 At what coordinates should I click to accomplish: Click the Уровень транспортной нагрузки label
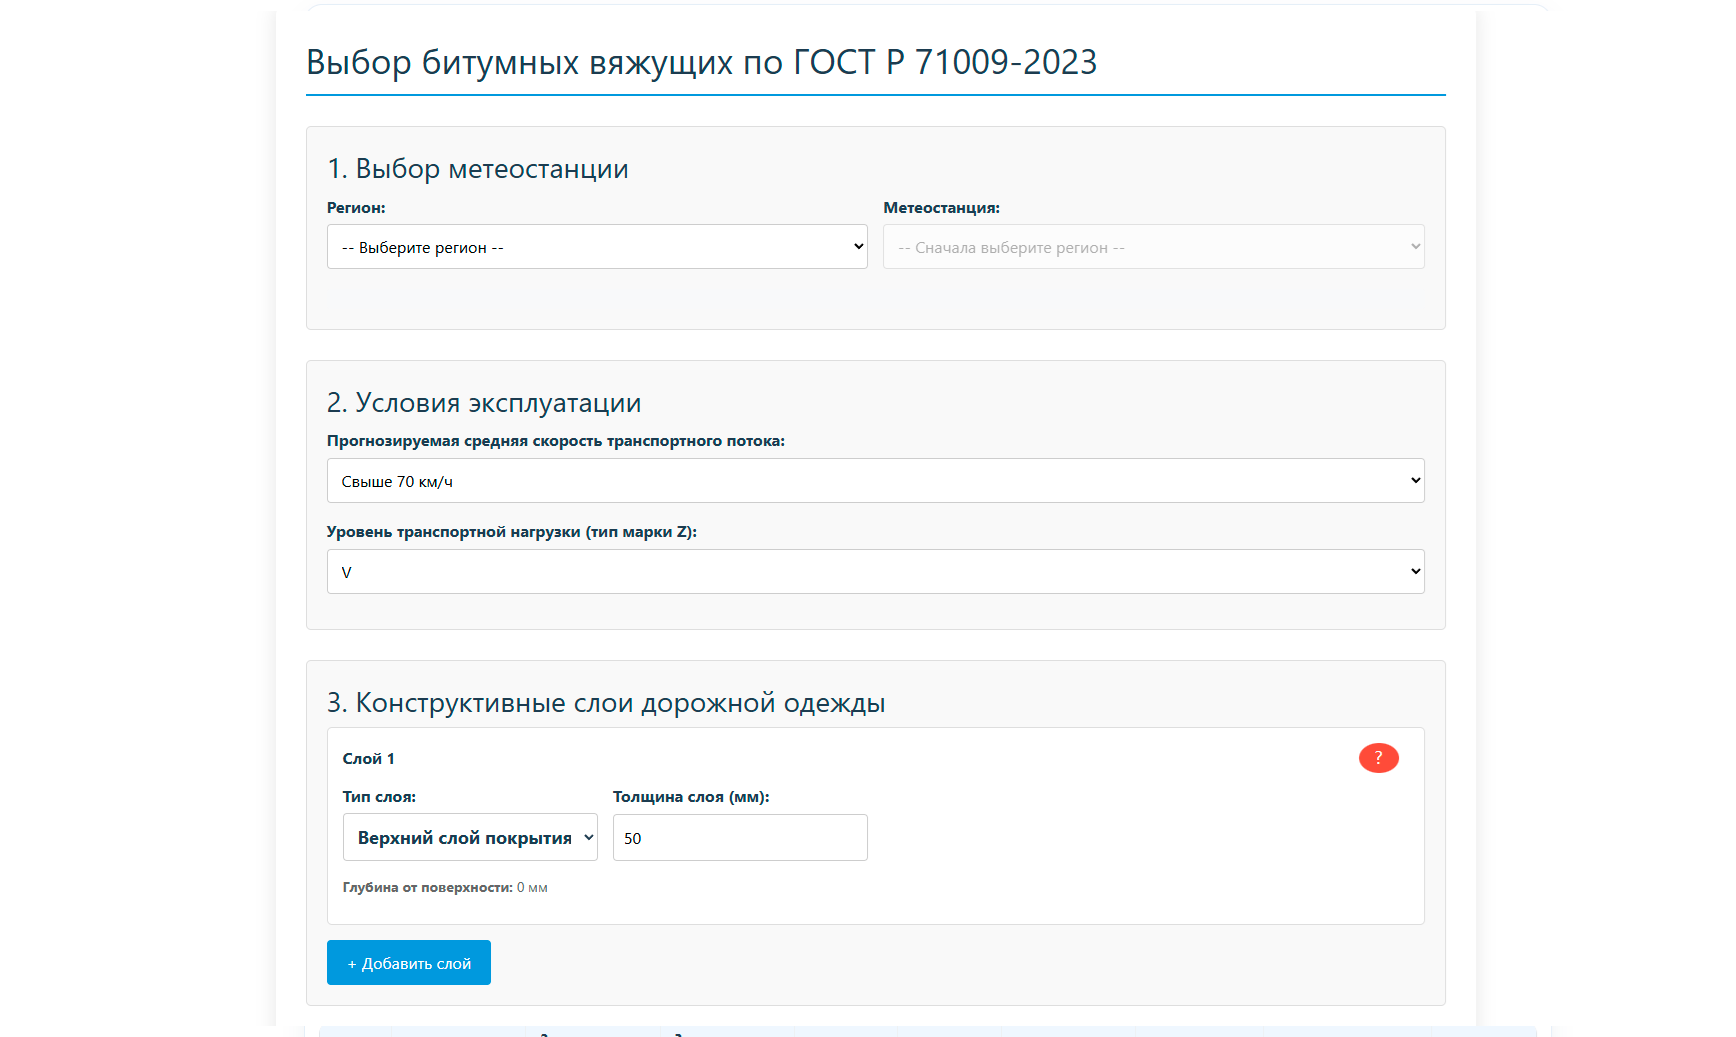[x=511, y=532]
